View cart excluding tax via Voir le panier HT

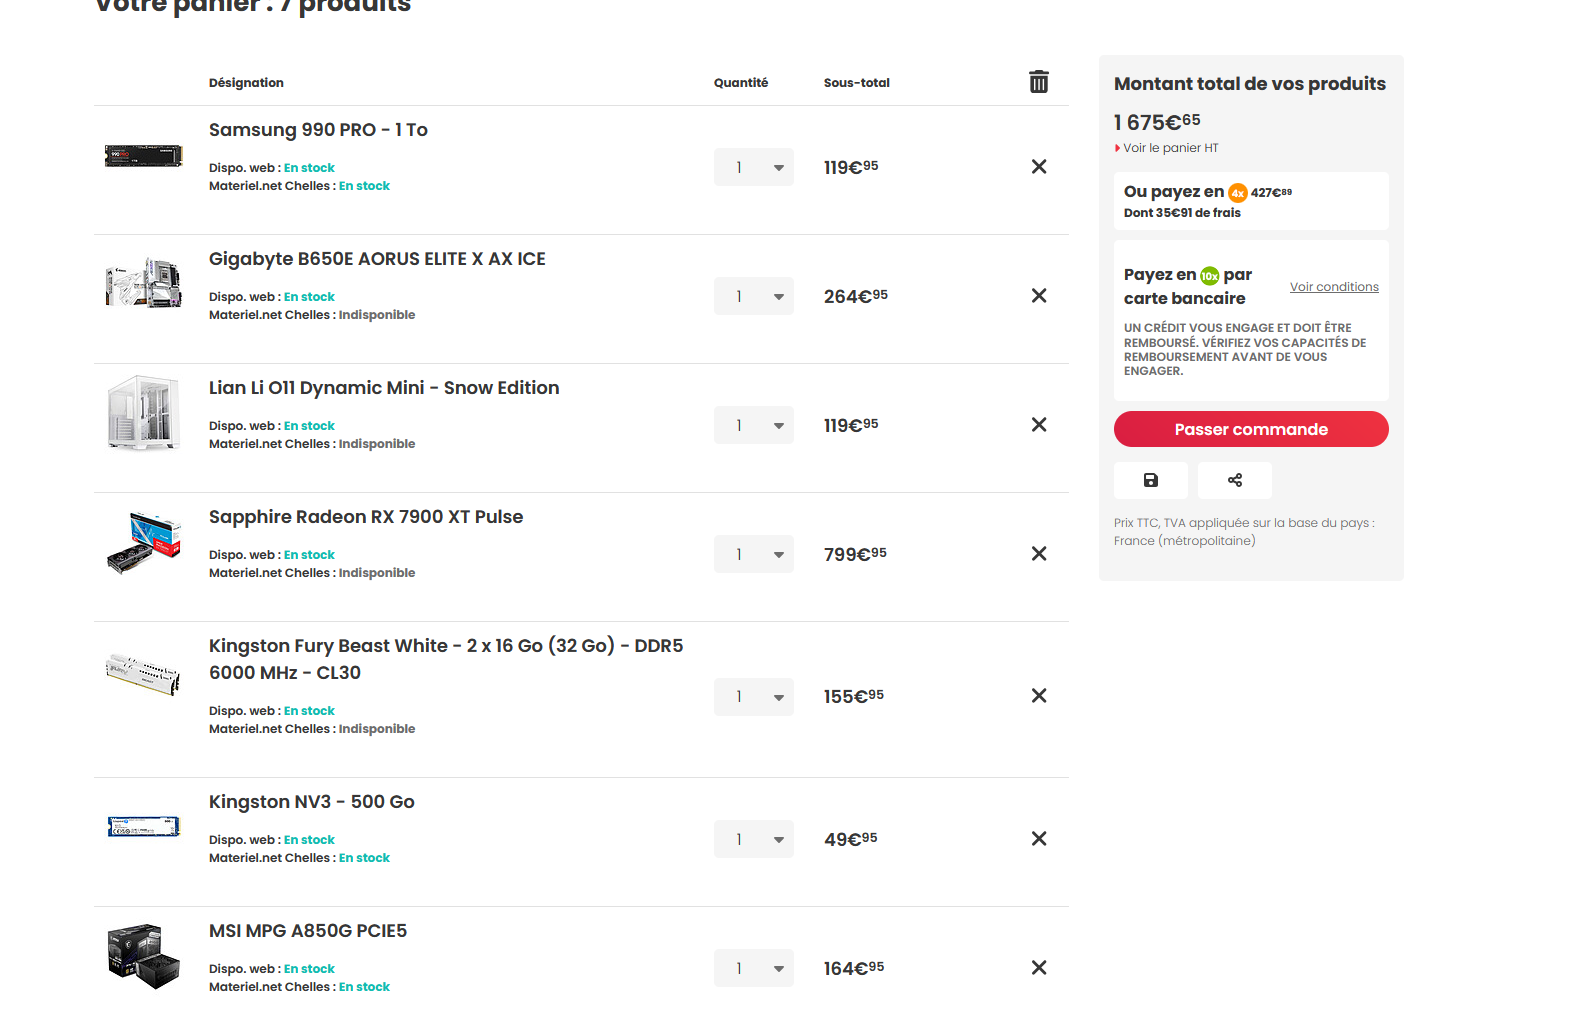(x=1170, y=148)
